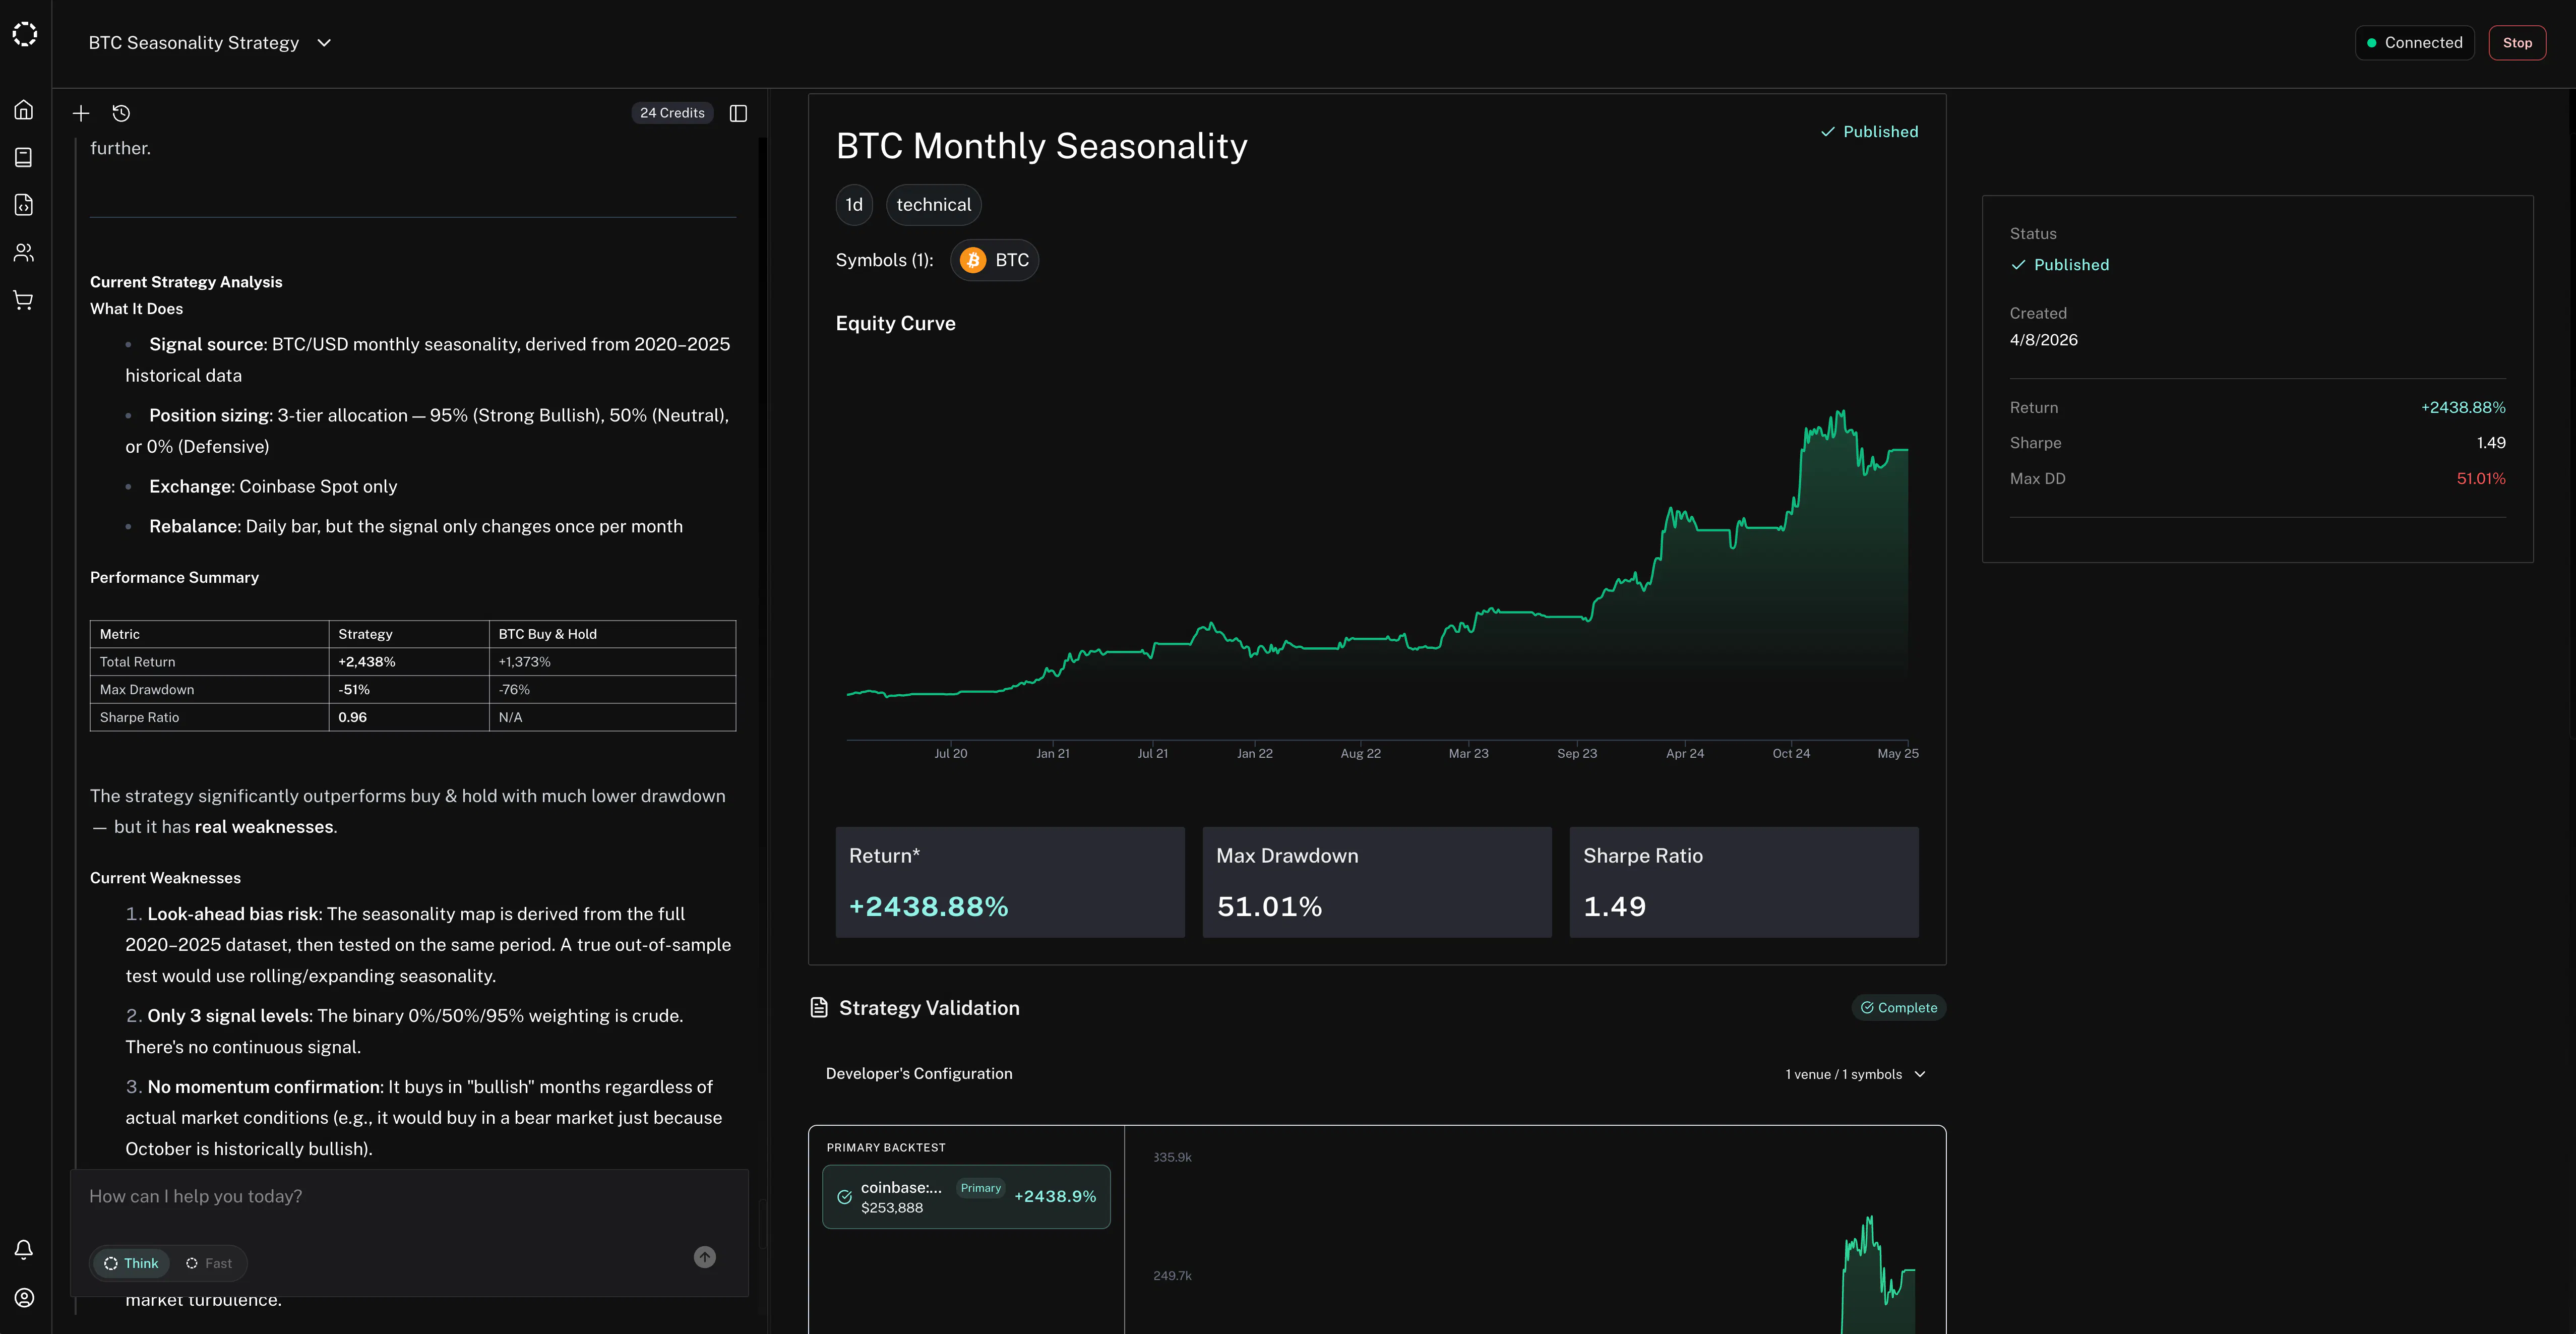Open the account profile icon
The image size is (2576, 1334).
click(24, 1298)
